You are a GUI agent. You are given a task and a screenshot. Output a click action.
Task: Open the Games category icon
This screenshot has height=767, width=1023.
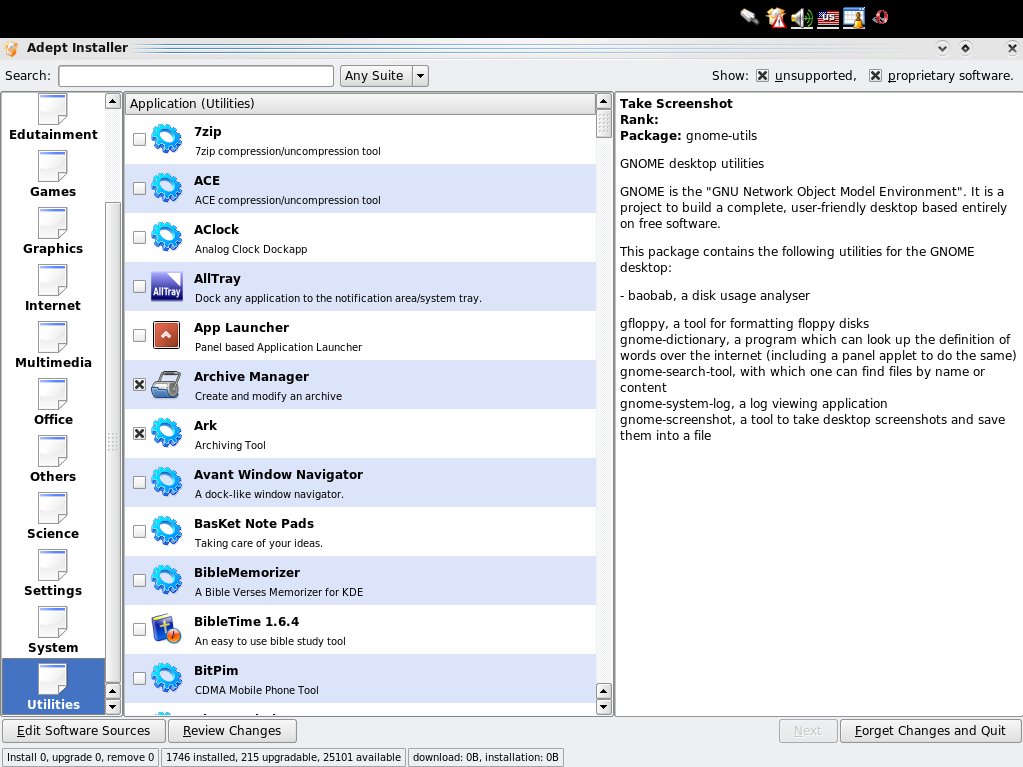53,166
